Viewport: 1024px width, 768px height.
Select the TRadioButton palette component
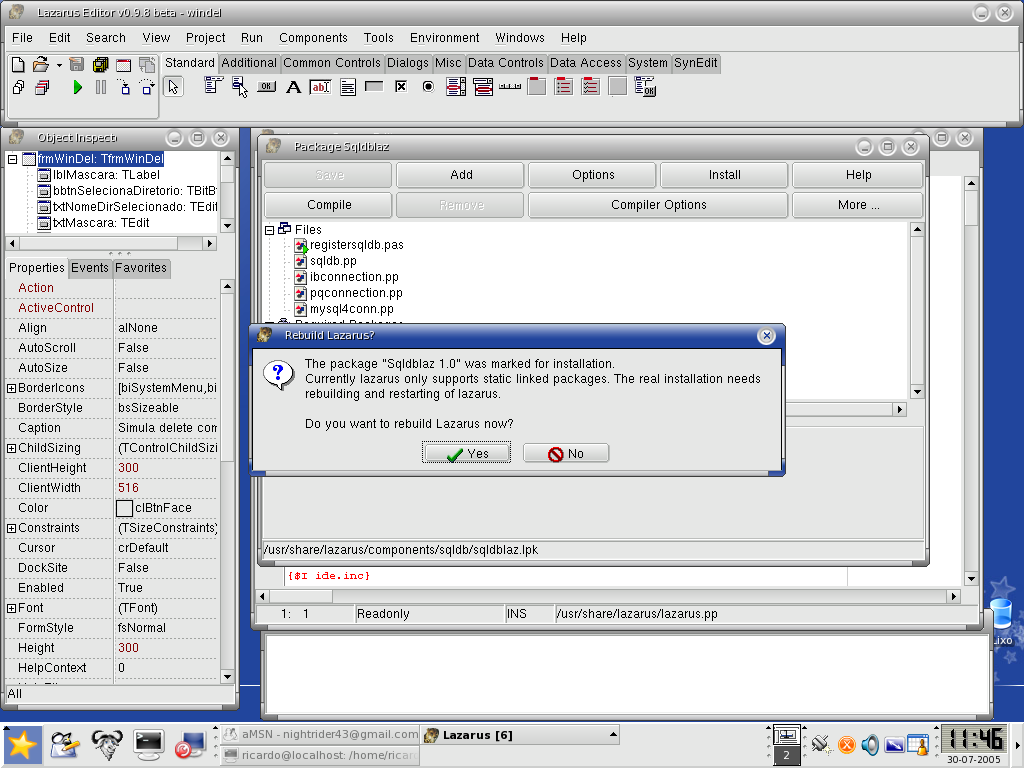tap(428, 87)
